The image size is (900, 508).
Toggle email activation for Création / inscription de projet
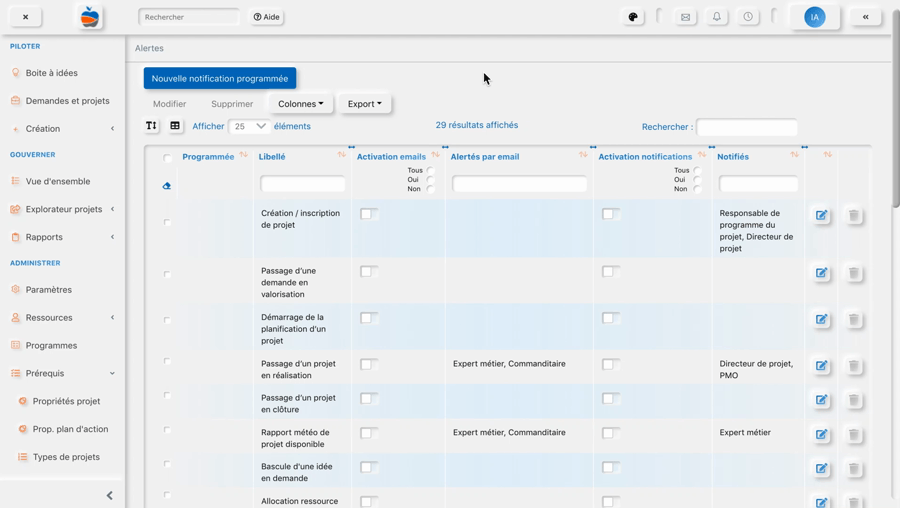(369, 214)
